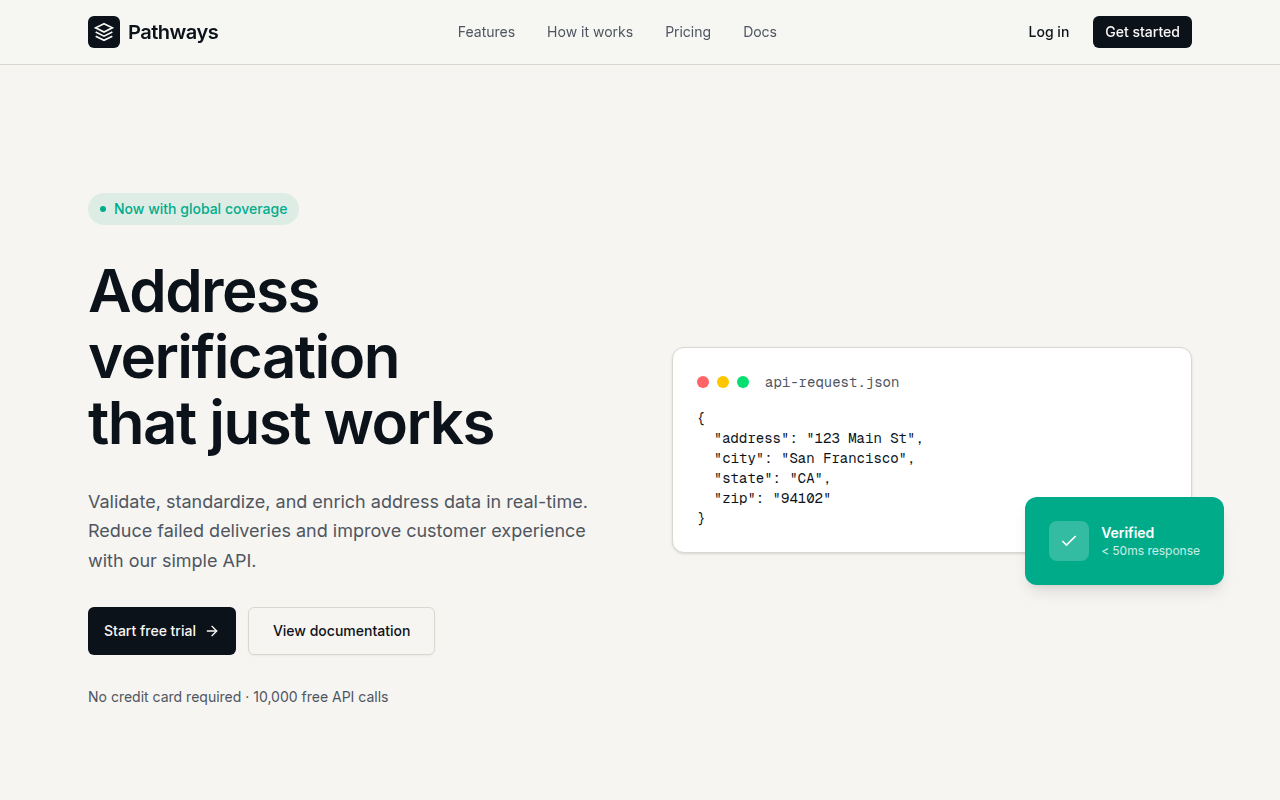The width and height of the screenshot is (1280, 800).
Task: Click the red traffic-light dot in code window
Action: 702,382
